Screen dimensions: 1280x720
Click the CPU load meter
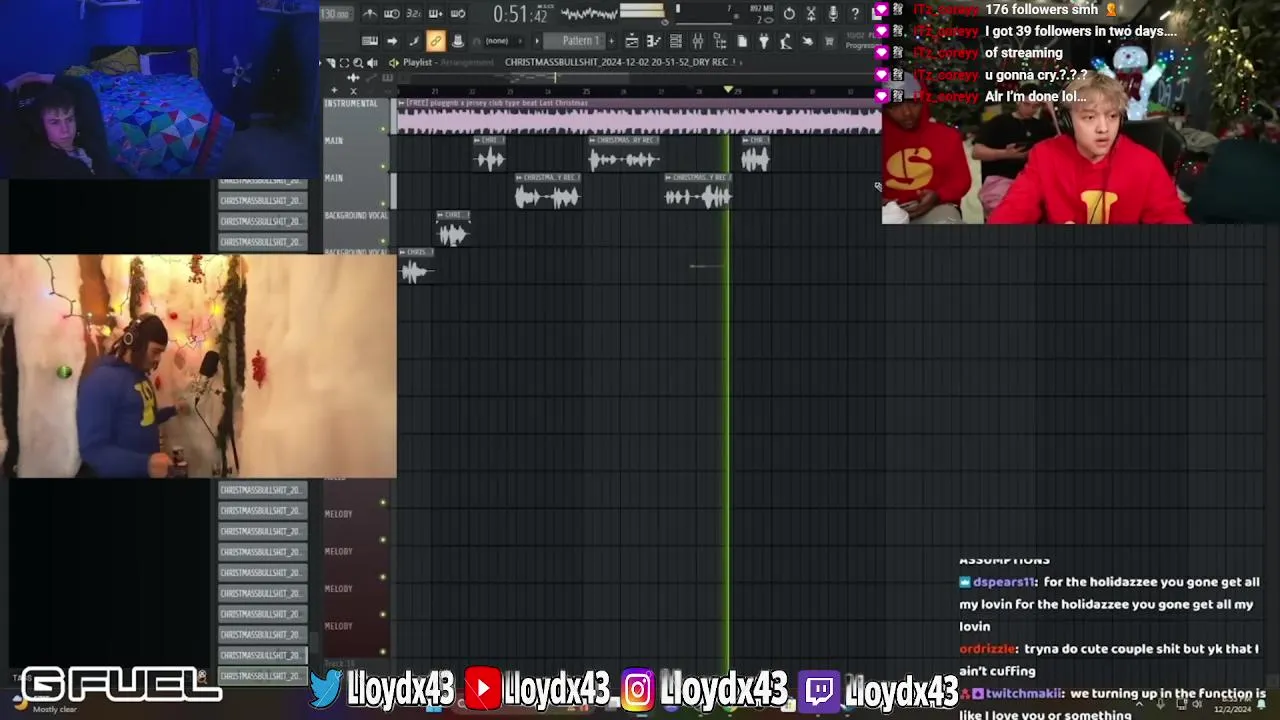click(703, 14)
